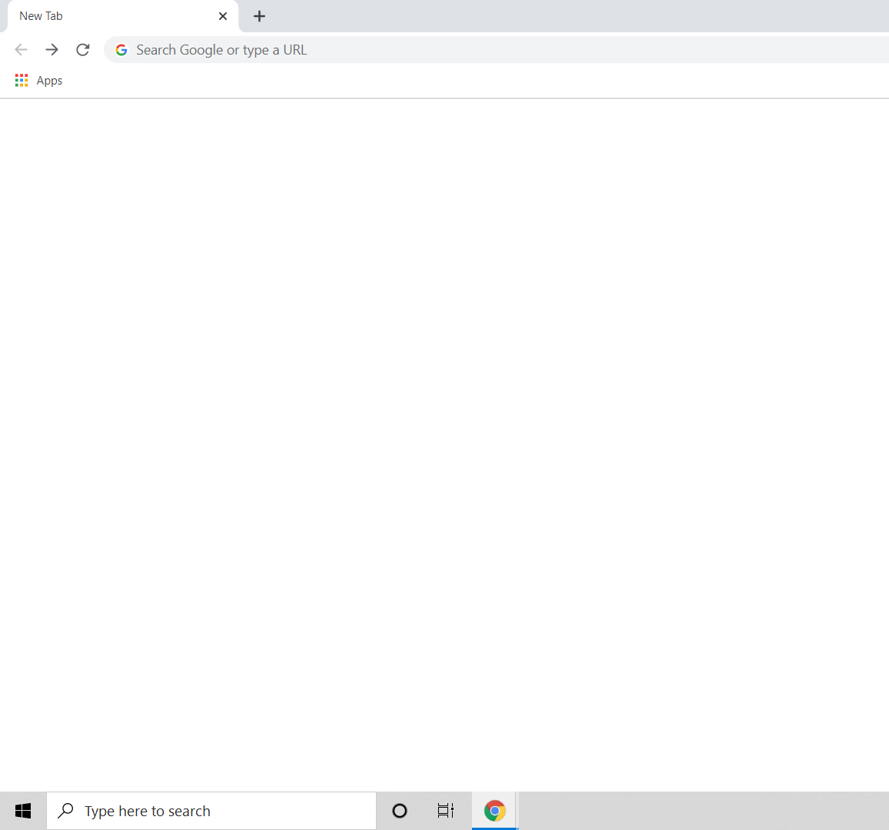Viewport: 889px width, 830px height.
Task: Click the taskbar search magnifier icon
Action: [x=66, y=811]
